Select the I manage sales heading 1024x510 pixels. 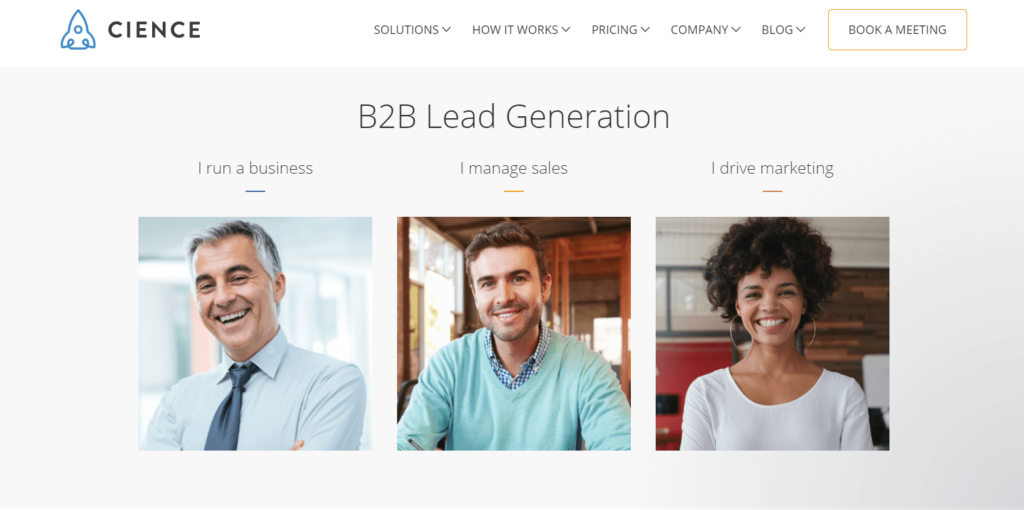pyautogui.click(x=514, y=168)
